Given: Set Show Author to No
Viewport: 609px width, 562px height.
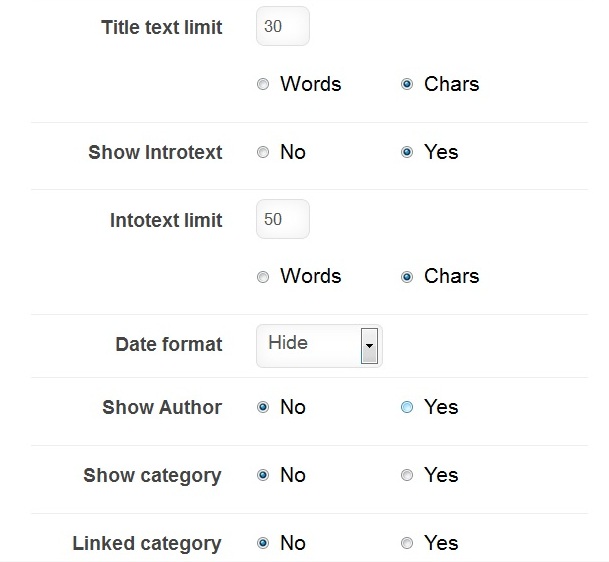Looking at the screenshot, I should coord(264,408).
